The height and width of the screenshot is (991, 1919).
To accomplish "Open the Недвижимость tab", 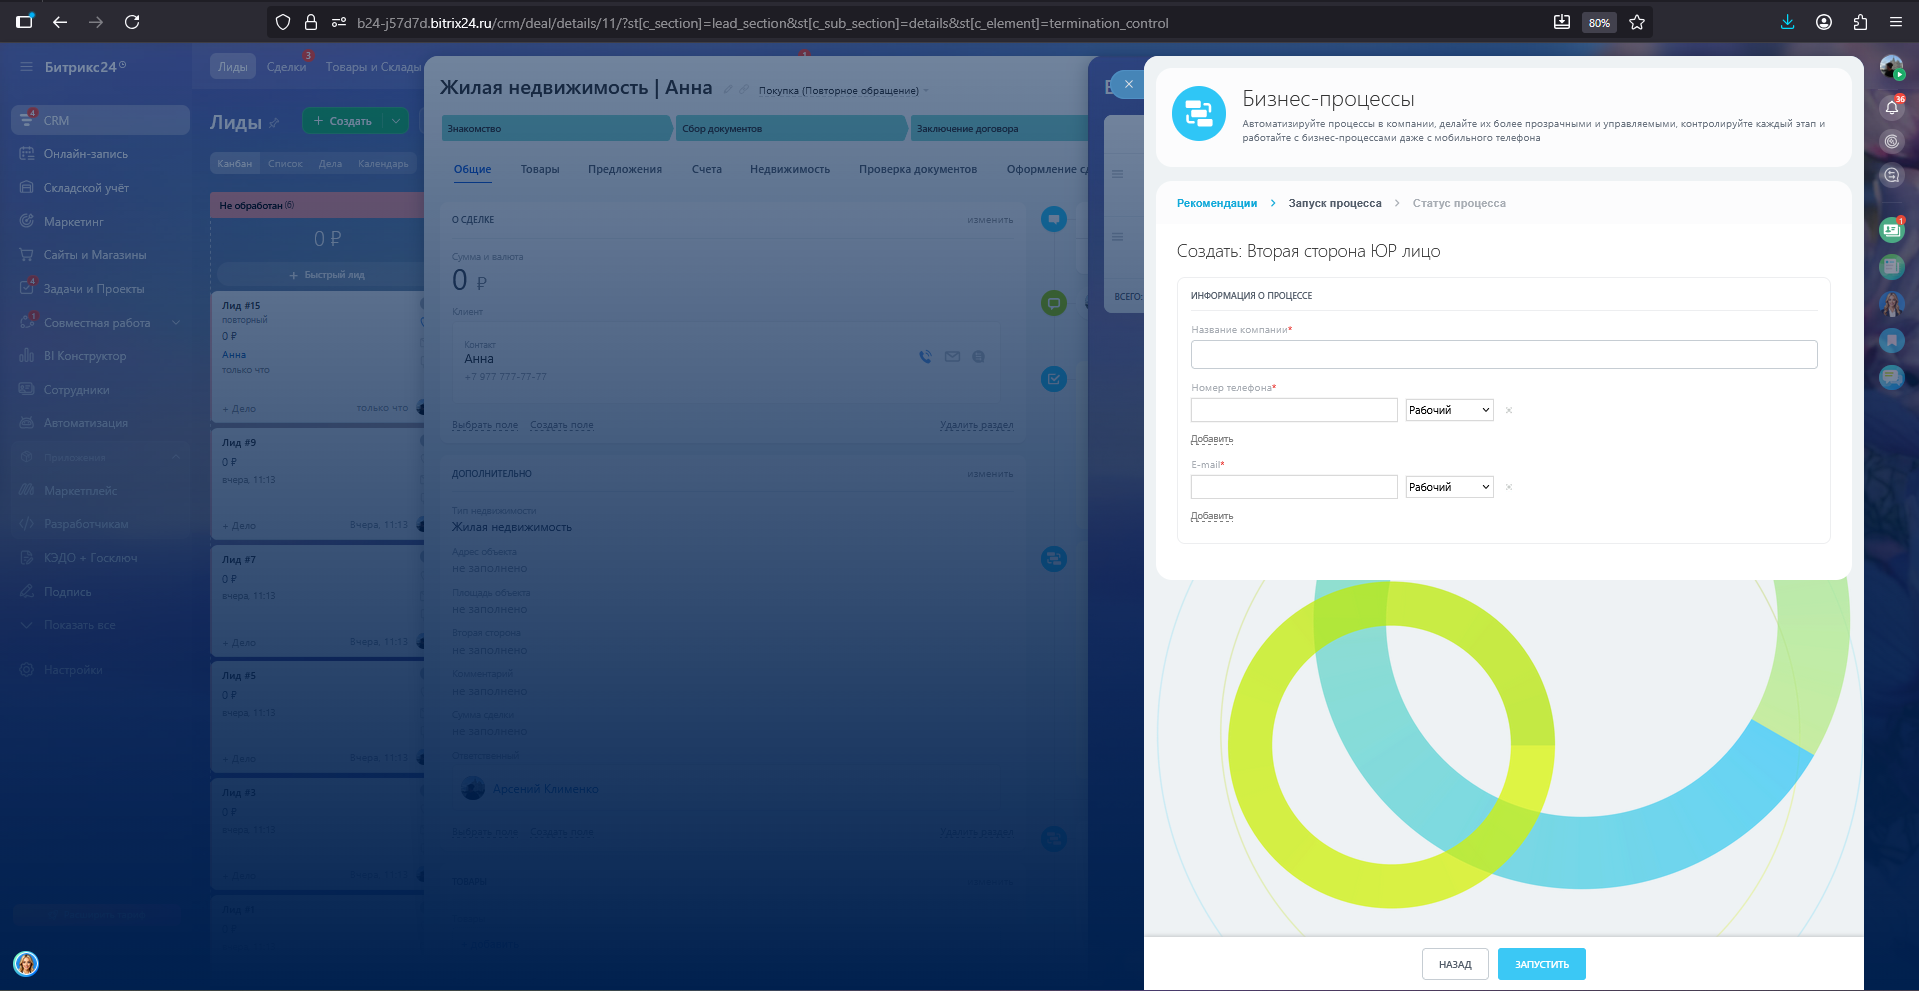I will click(790, 169).
